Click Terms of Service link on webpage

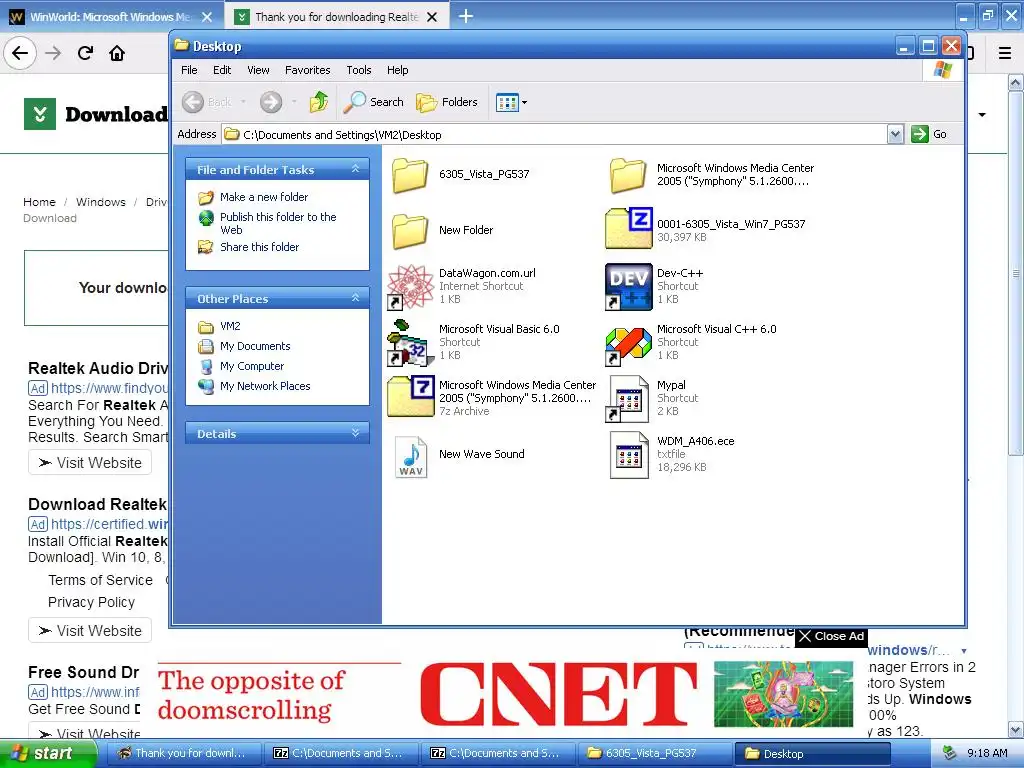101,580
